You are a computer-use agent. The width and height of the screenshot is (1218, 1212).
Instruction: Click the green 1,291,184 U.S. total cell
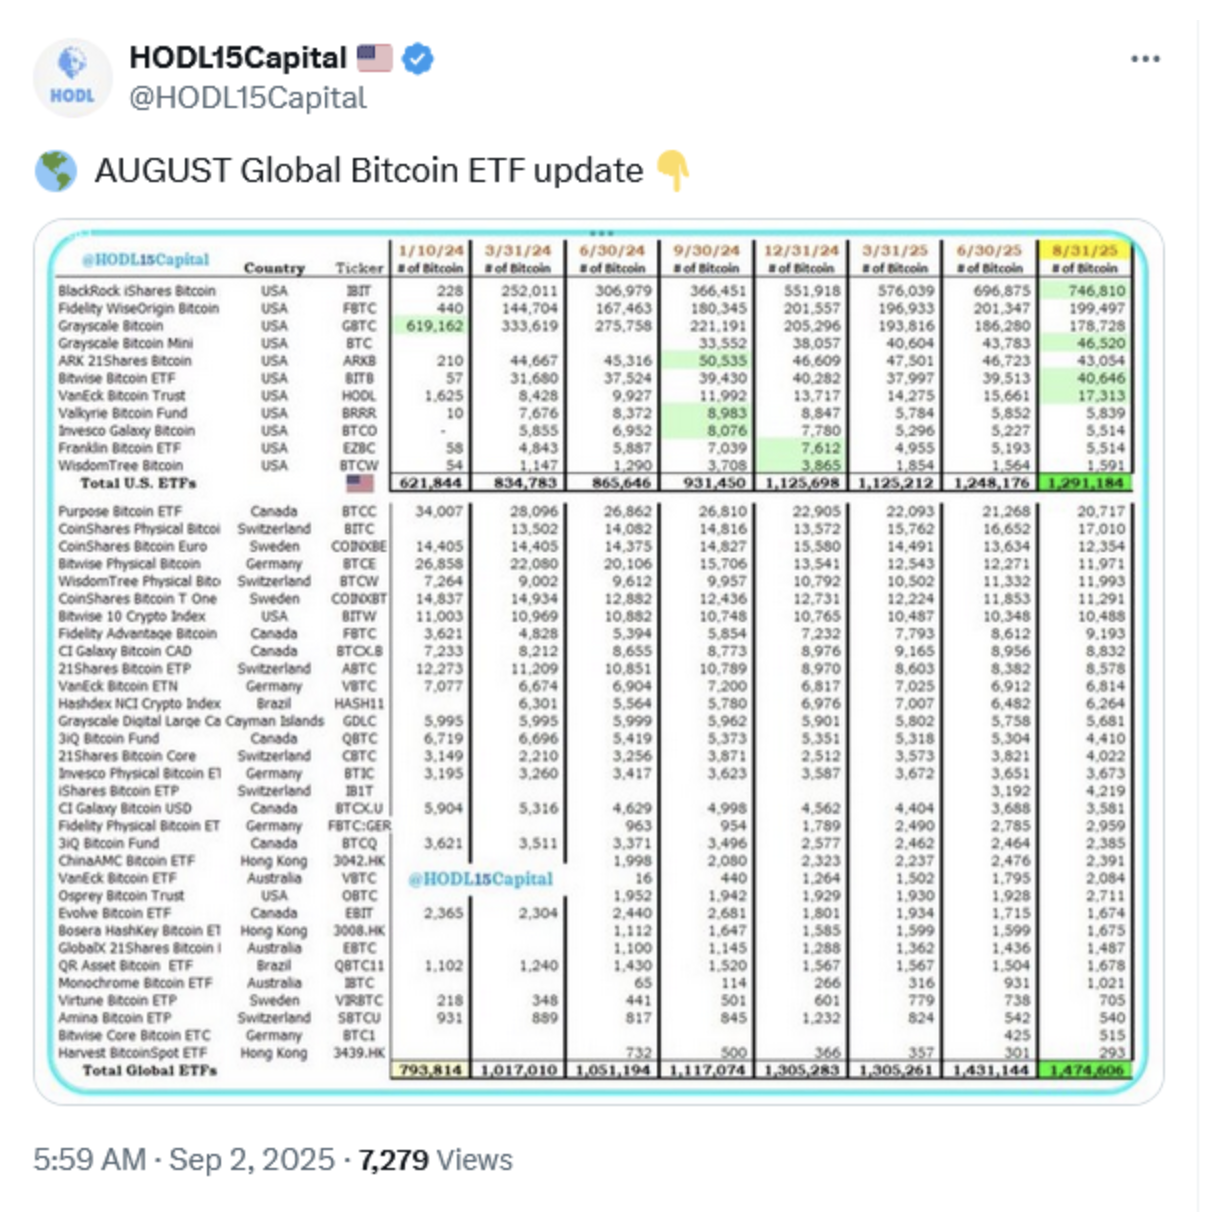tap(1085, 483)
